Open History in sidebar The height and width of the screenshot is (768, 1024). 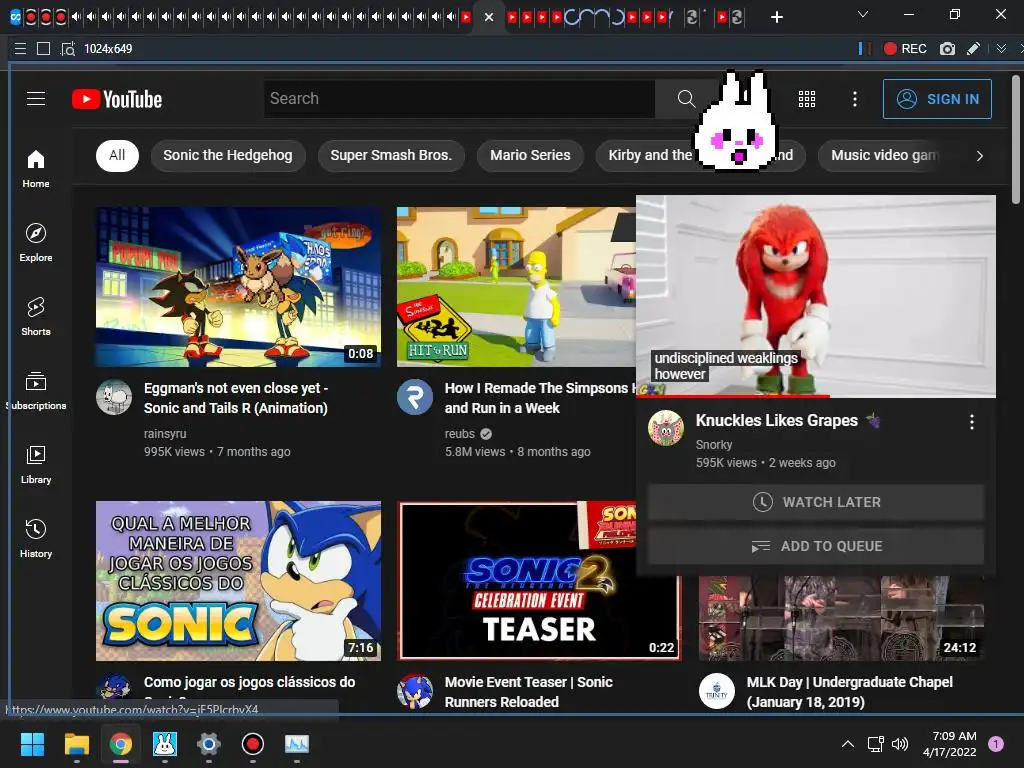tap(36, 538)
